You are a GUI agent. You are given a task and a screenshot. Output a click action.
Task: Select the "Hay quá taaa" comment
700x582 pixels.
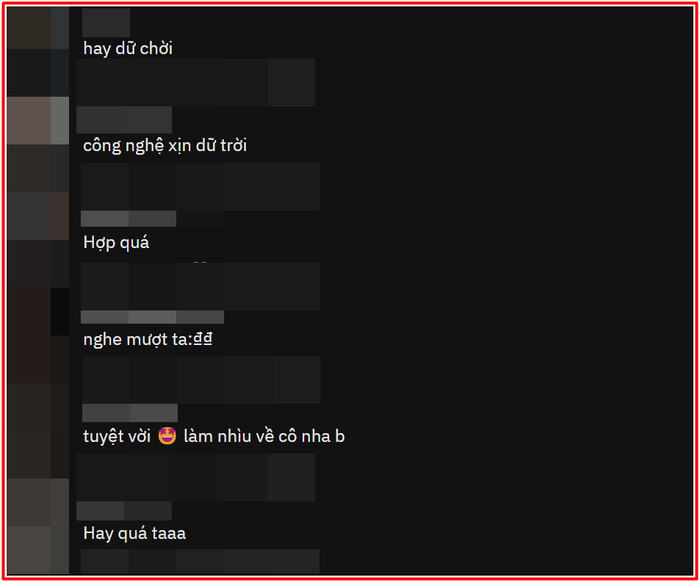[x=134, y=533]
